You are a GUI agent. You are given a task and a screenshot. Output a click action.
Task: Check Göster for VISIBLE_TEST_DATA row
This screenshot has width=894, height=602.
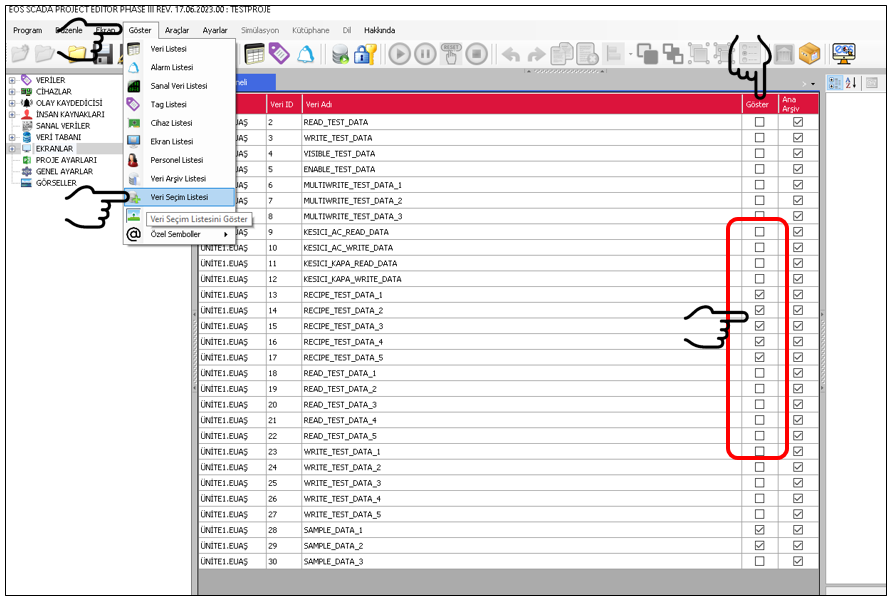tap(759, 153)
